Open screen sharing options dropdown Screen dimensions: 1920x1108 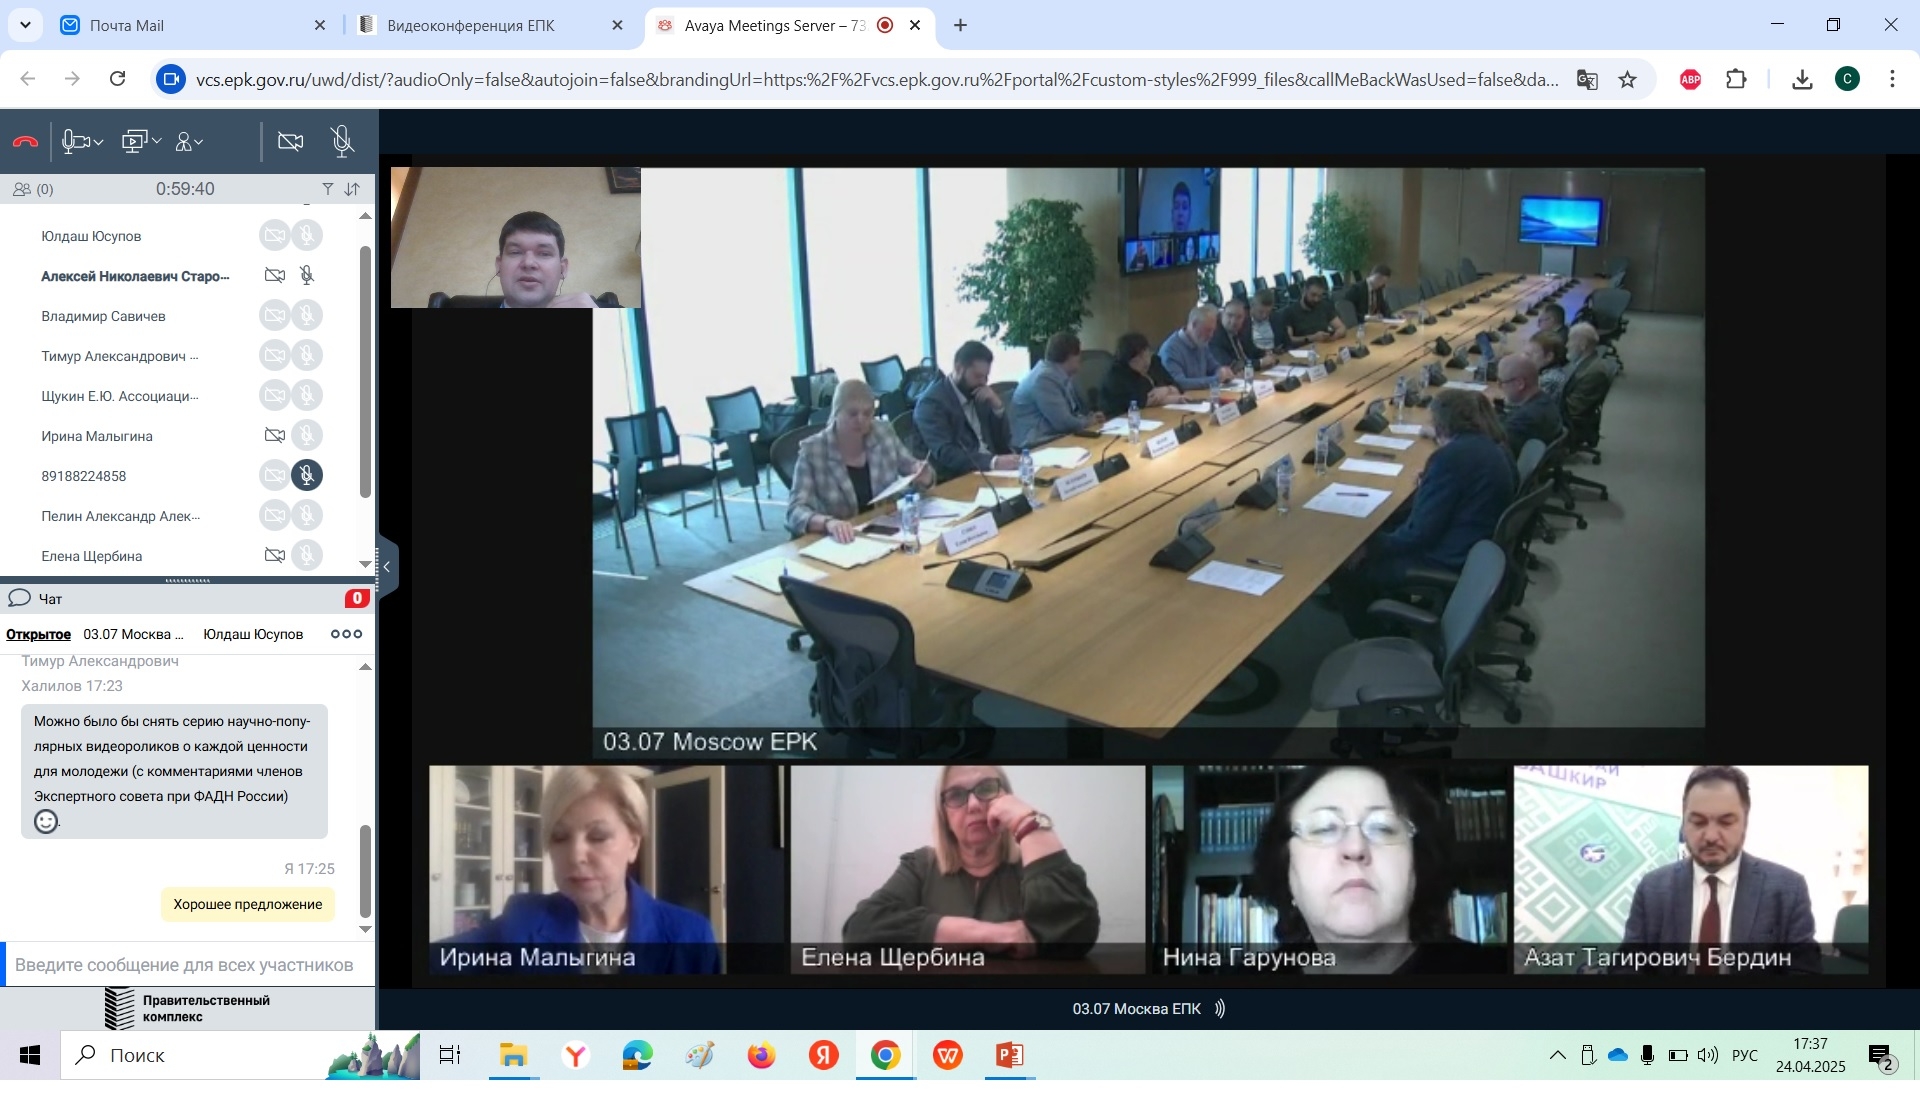(141, 142)
